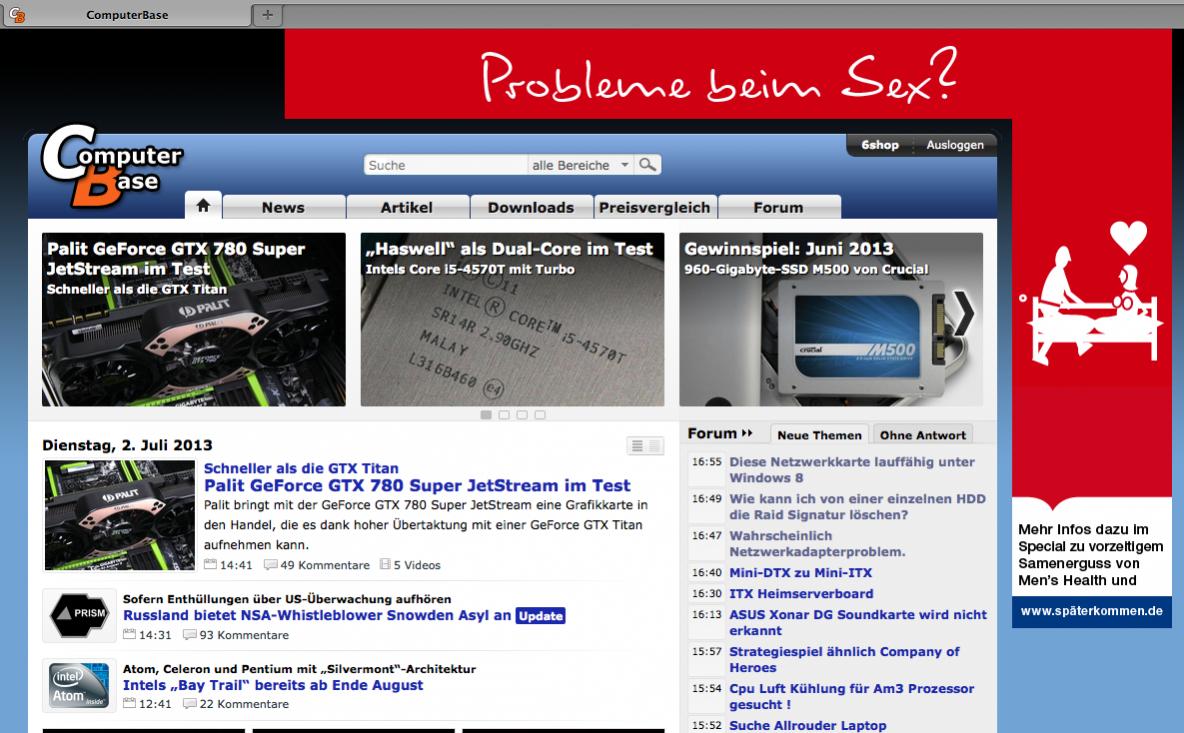Select the second carousel page dot
1184x733 pixels.
tap(504, 415)
